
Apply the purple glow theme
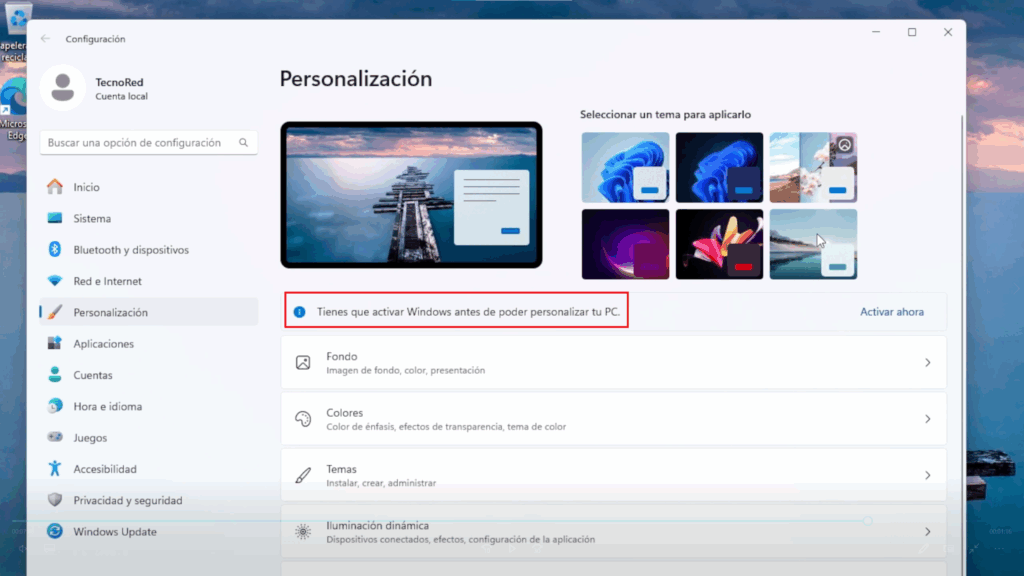pyautogui.click(x=625, y=244)
